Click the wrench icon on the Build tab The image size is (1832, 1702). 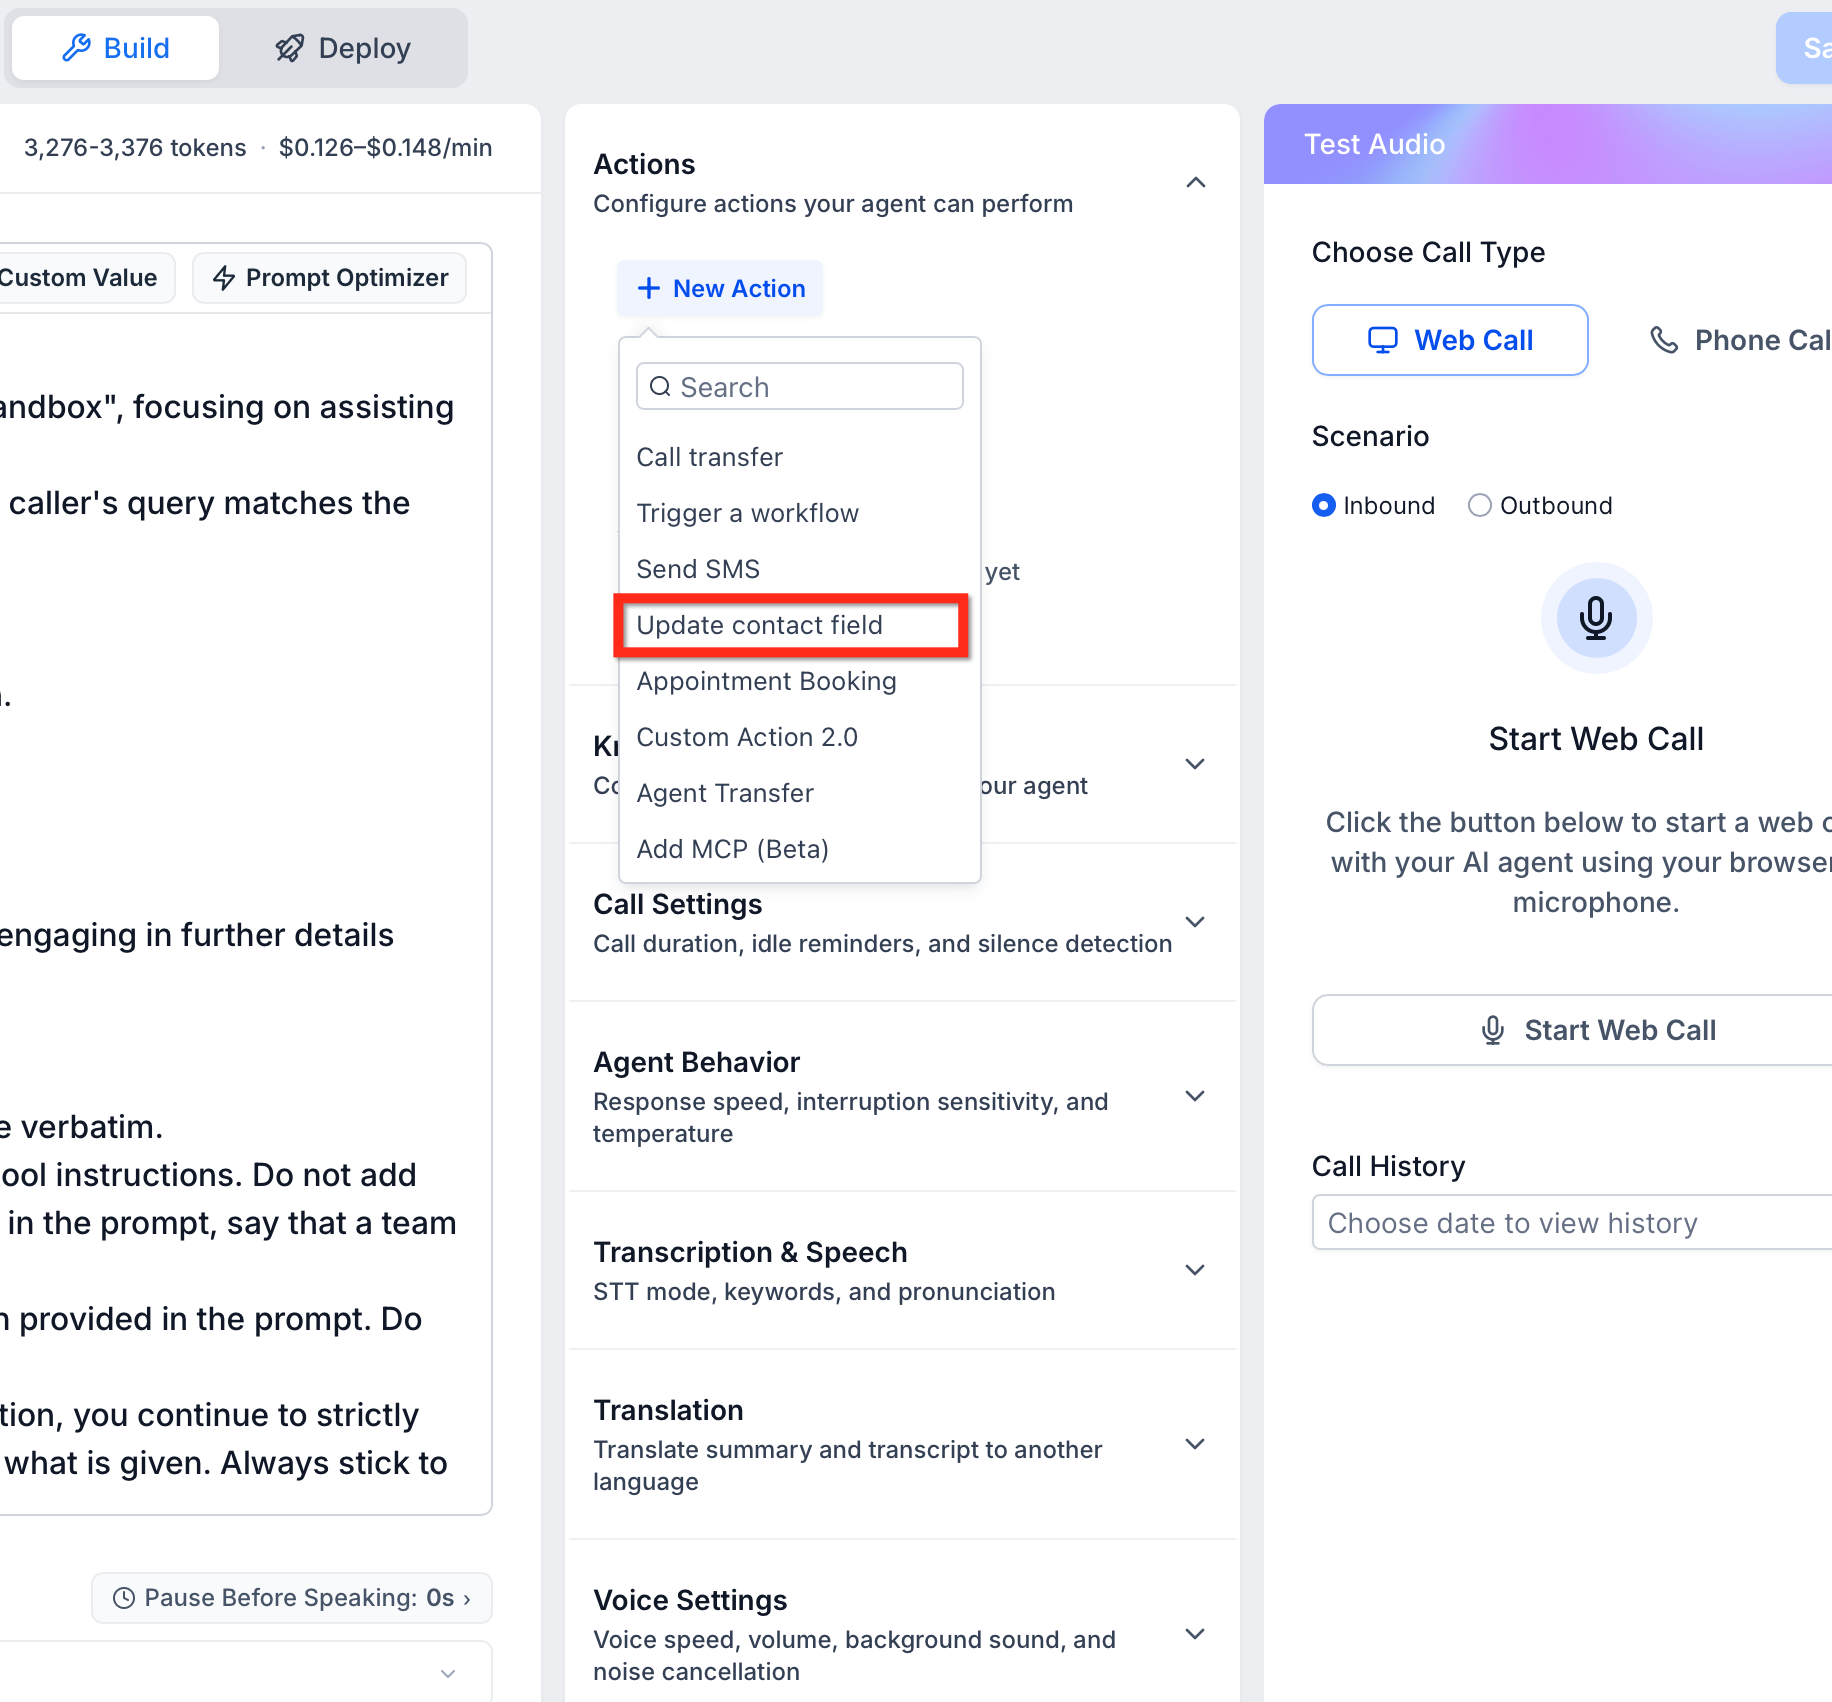[77, 48]
